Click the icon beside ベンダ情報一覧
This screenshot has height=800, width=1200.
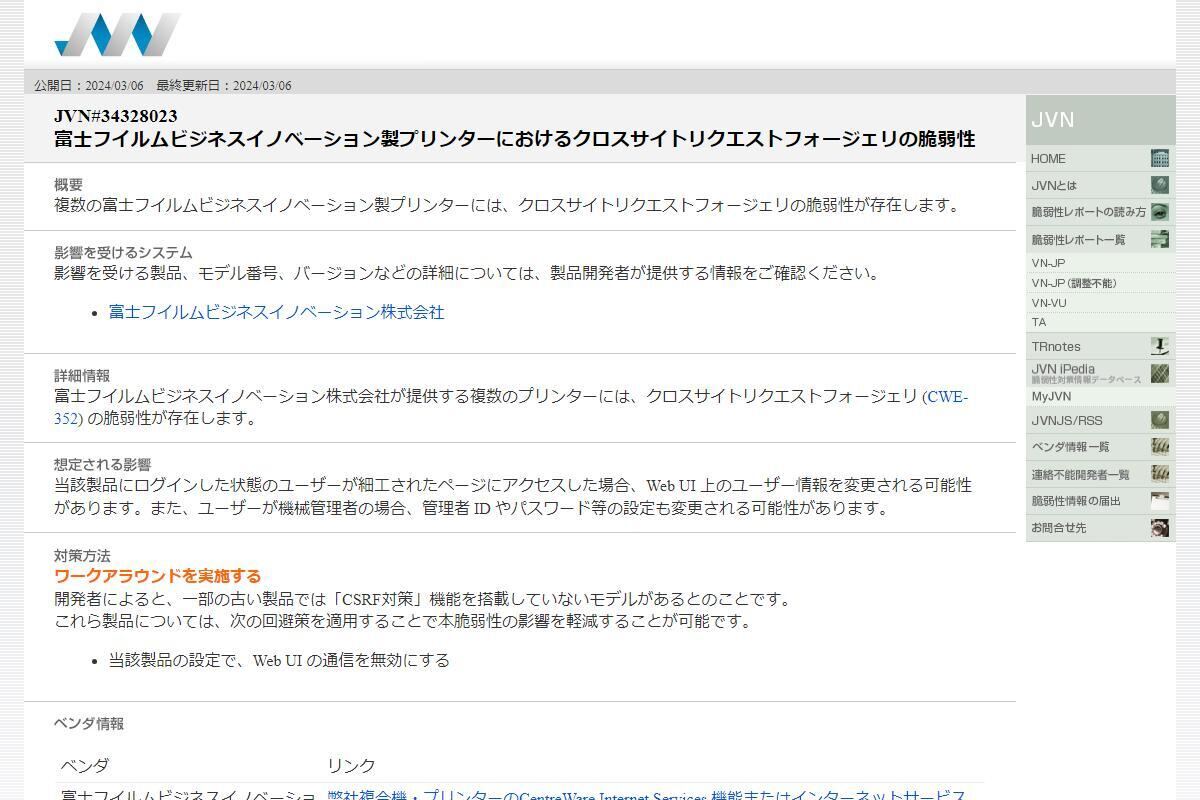tap(1160, 447)
